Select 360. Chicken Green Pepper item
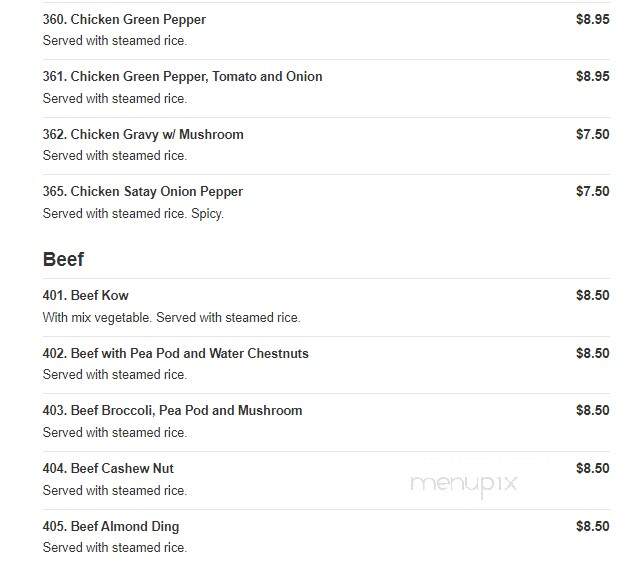Image resolution: width=643 pixels, height=566 pixels. pos(124,19)
